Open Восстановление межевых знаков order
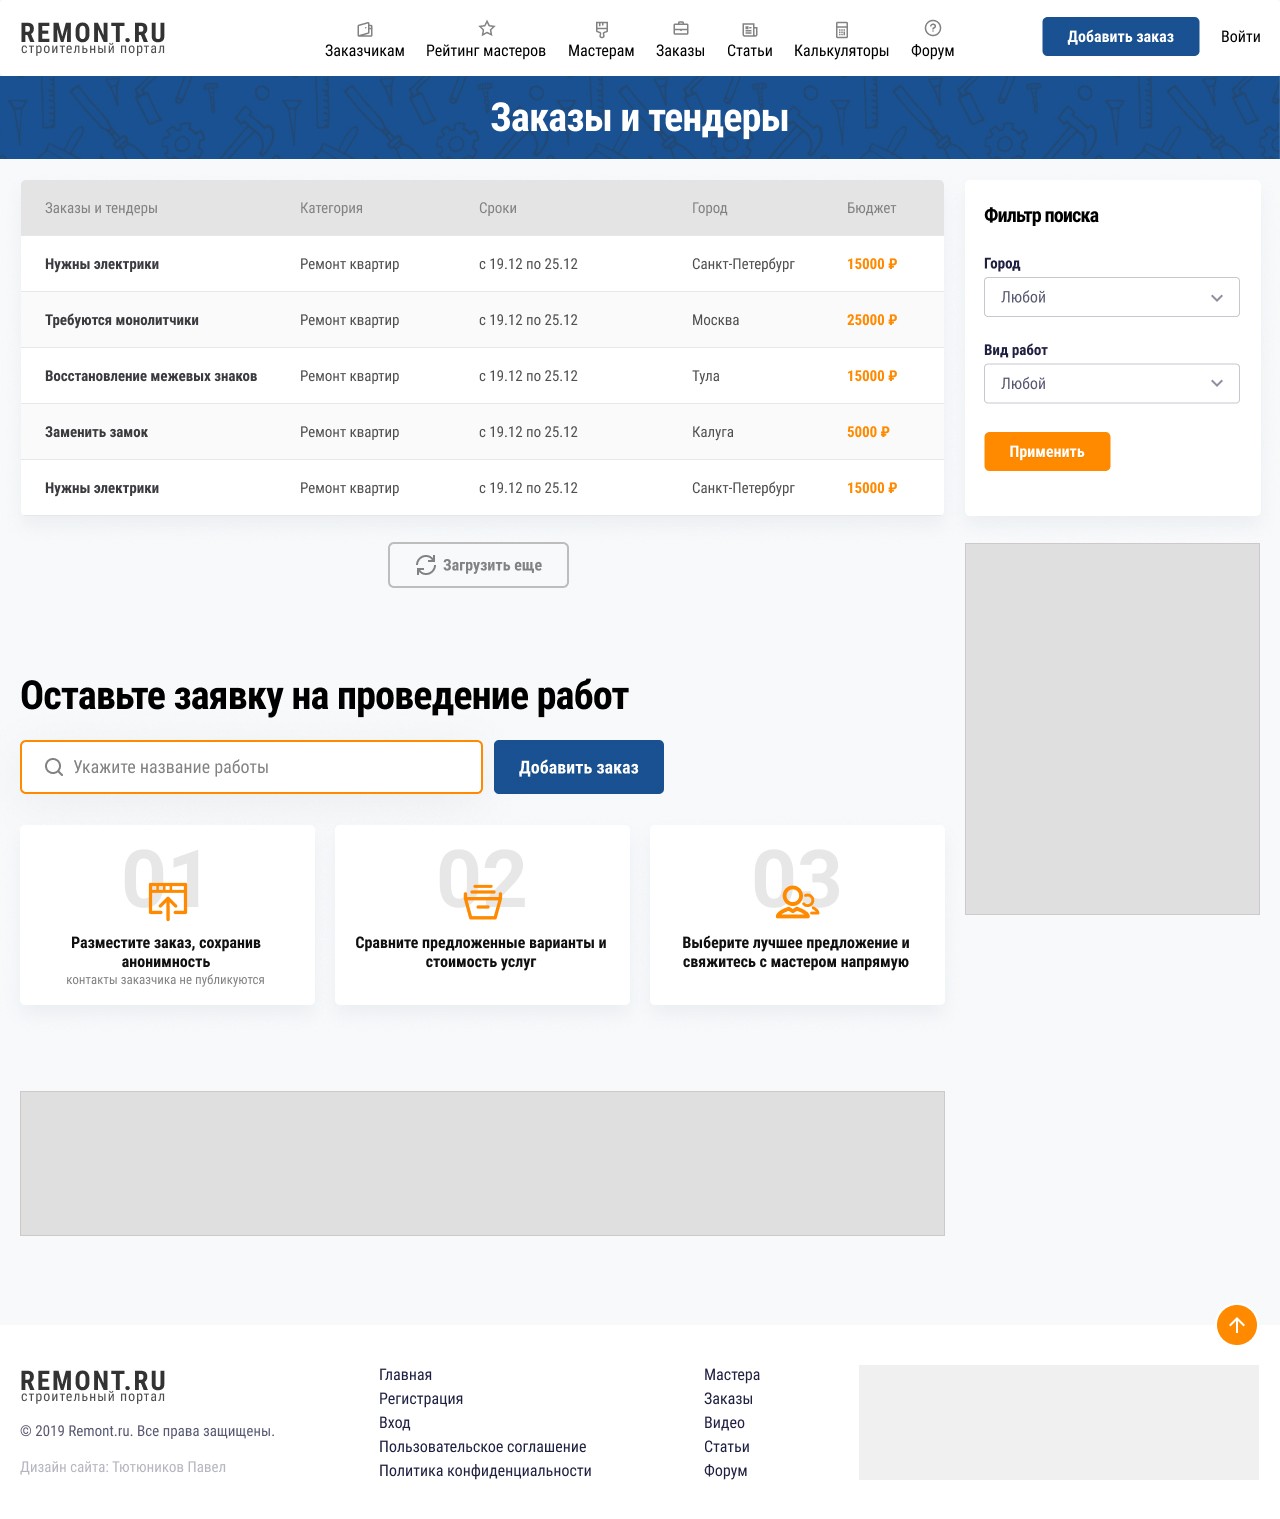Screen dimensions: 1280x1519 (x=482, y=376)
